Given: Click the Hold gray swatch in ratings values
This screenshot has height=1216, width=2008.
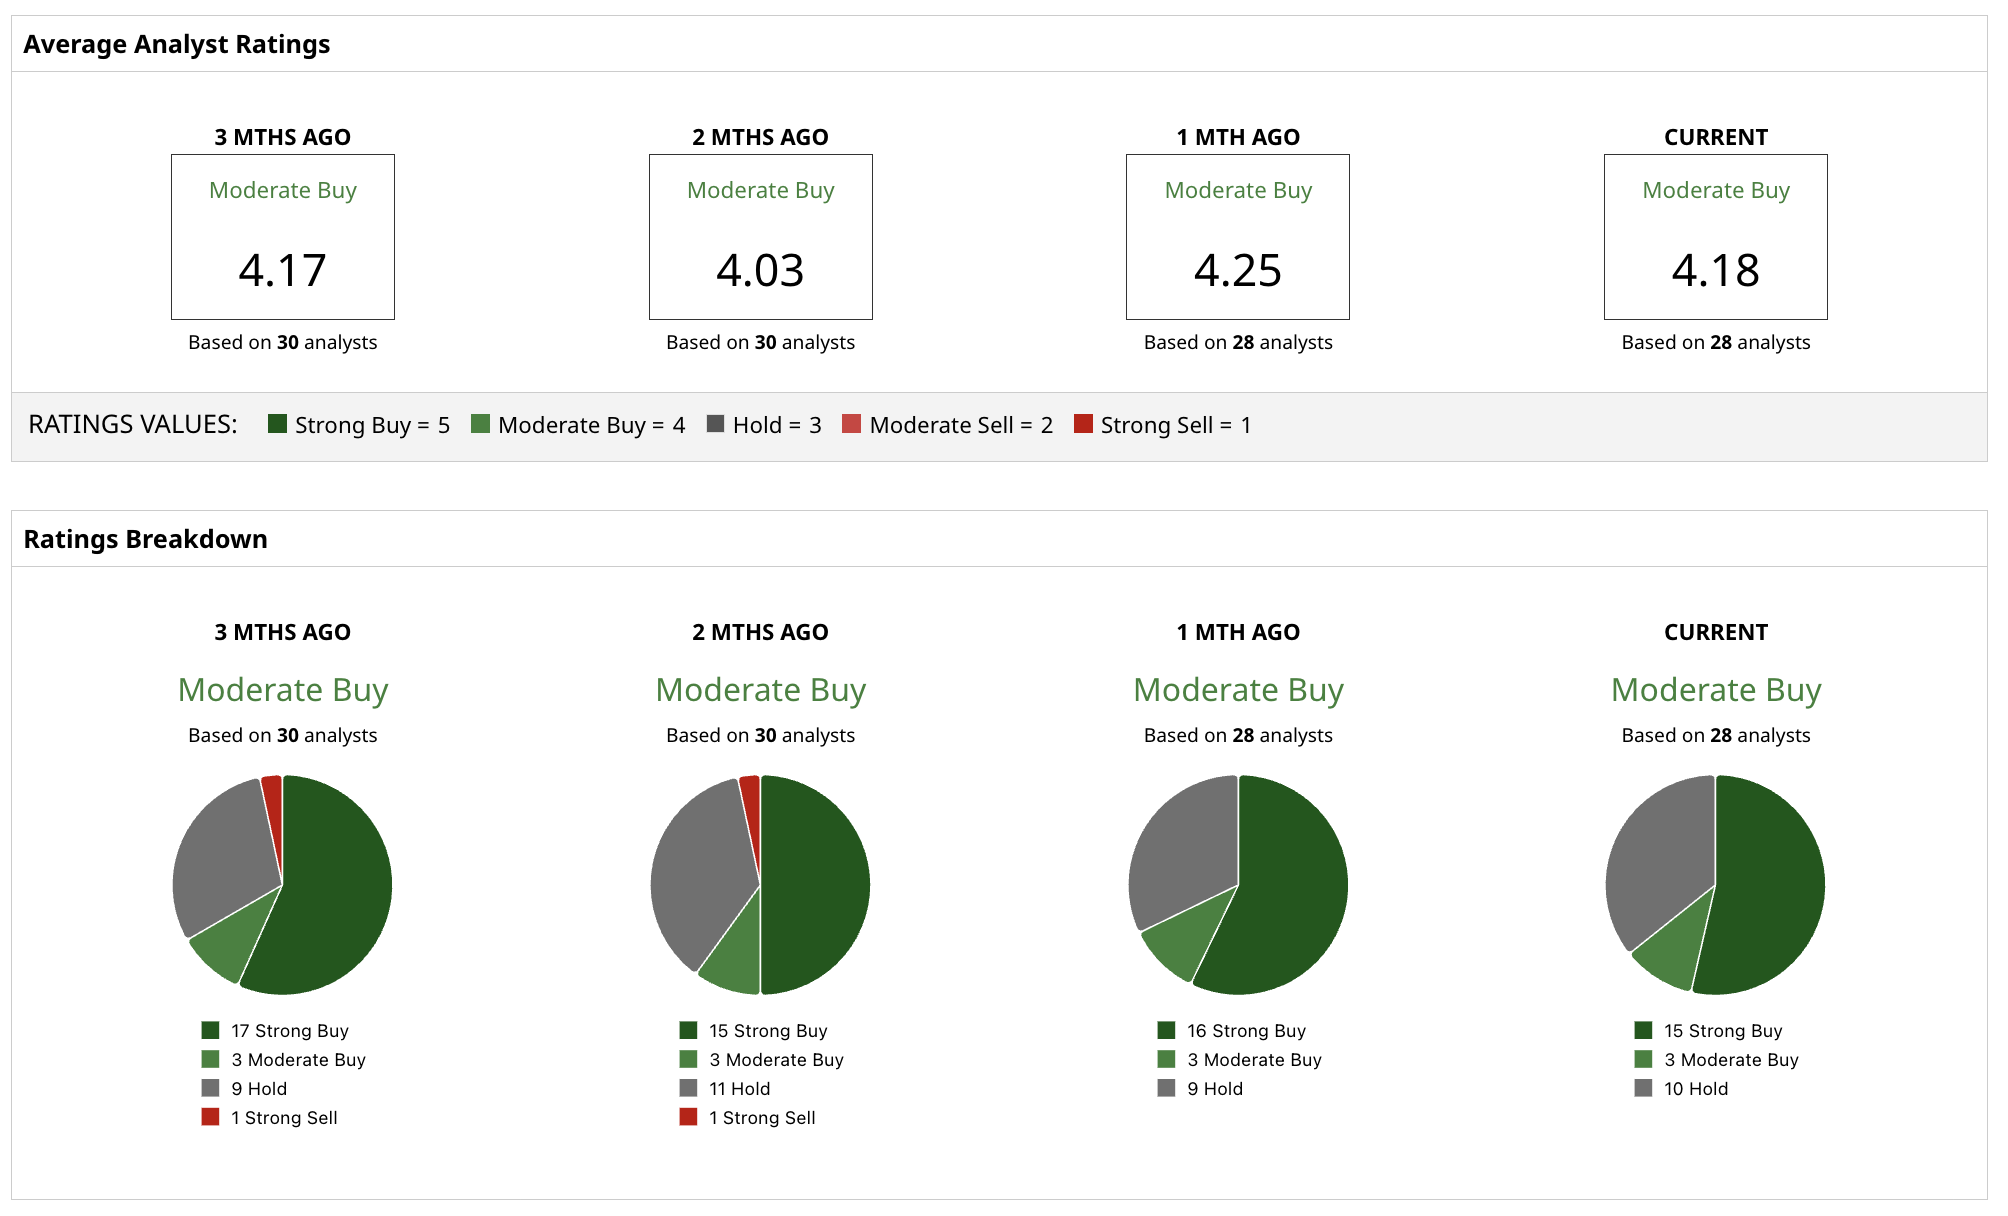Looking at the screenshot, I should (715, 424).
